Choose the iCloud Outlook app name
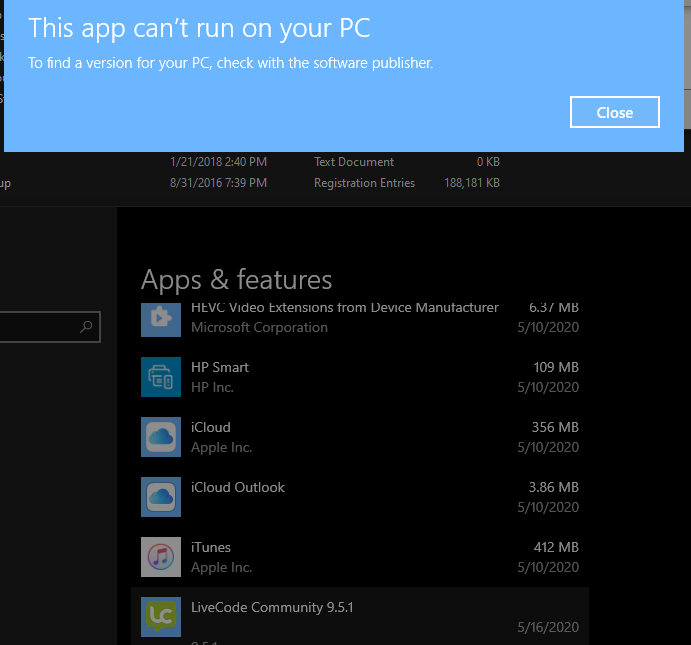 pyautogui.click(x=238, y=487)
